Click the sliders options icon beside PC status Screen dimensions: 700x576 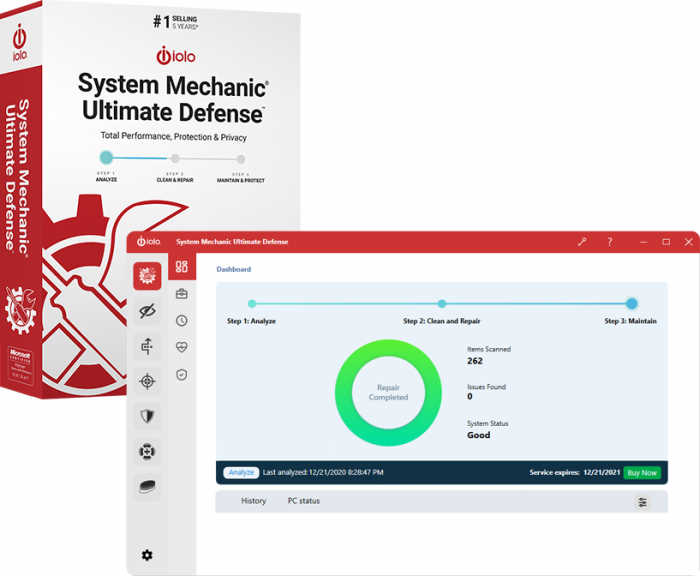click(642, 502)
